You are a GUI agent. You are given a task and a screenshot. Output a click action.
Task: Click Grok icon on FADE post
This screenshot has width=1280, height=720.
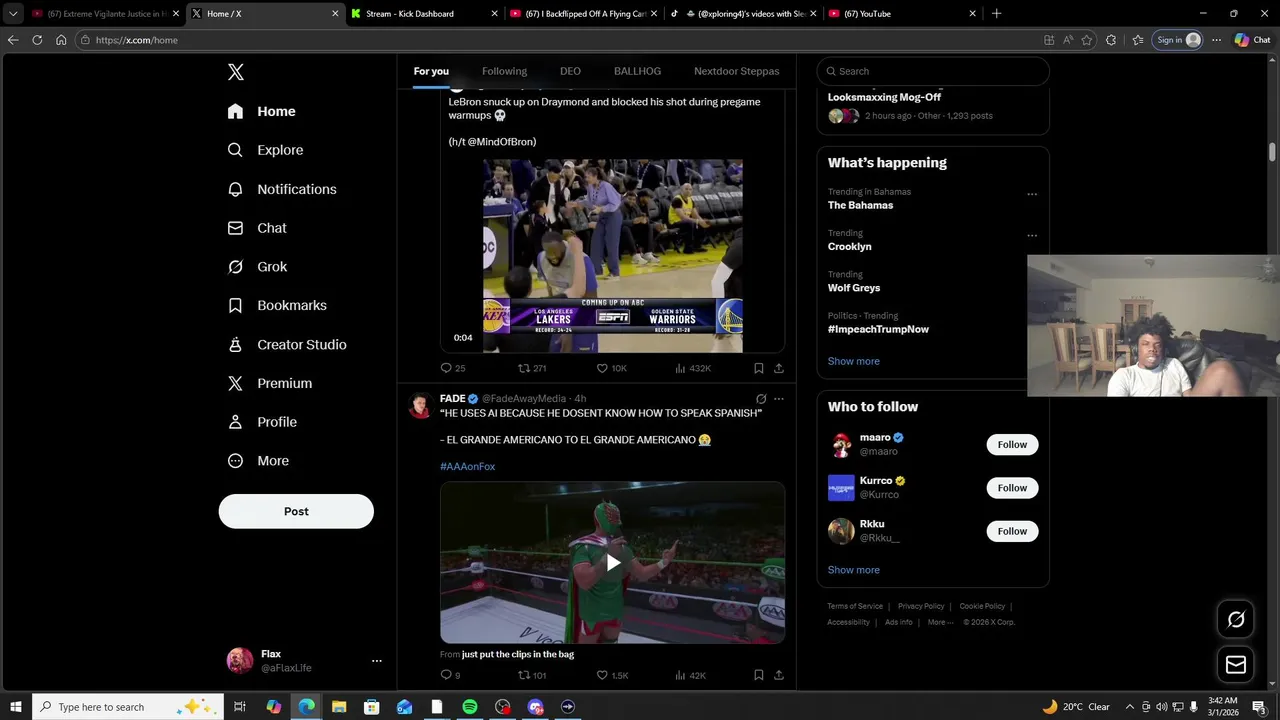pyautogui.click(x=761, y=398)
